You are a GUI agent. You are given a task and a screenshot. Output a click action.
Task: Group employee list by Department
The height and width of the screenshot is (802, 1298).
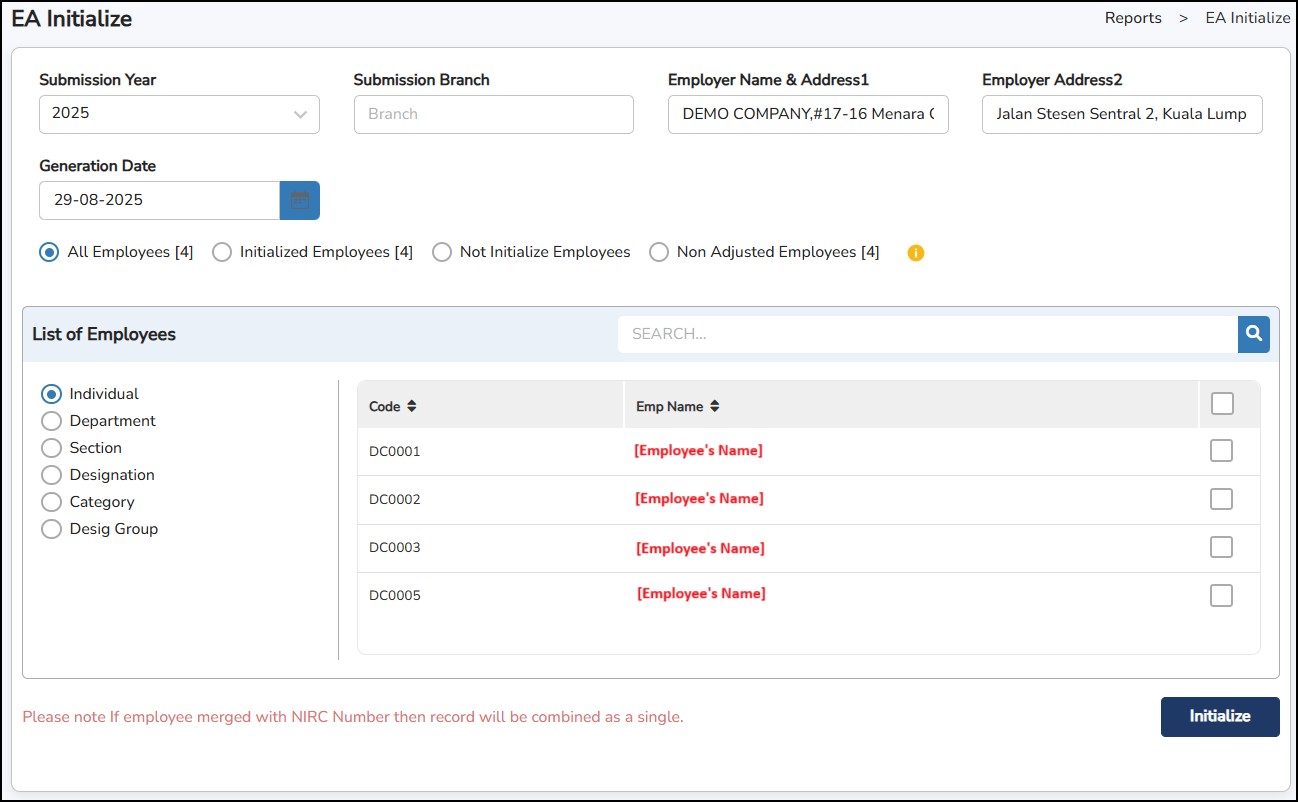[52, 421]
